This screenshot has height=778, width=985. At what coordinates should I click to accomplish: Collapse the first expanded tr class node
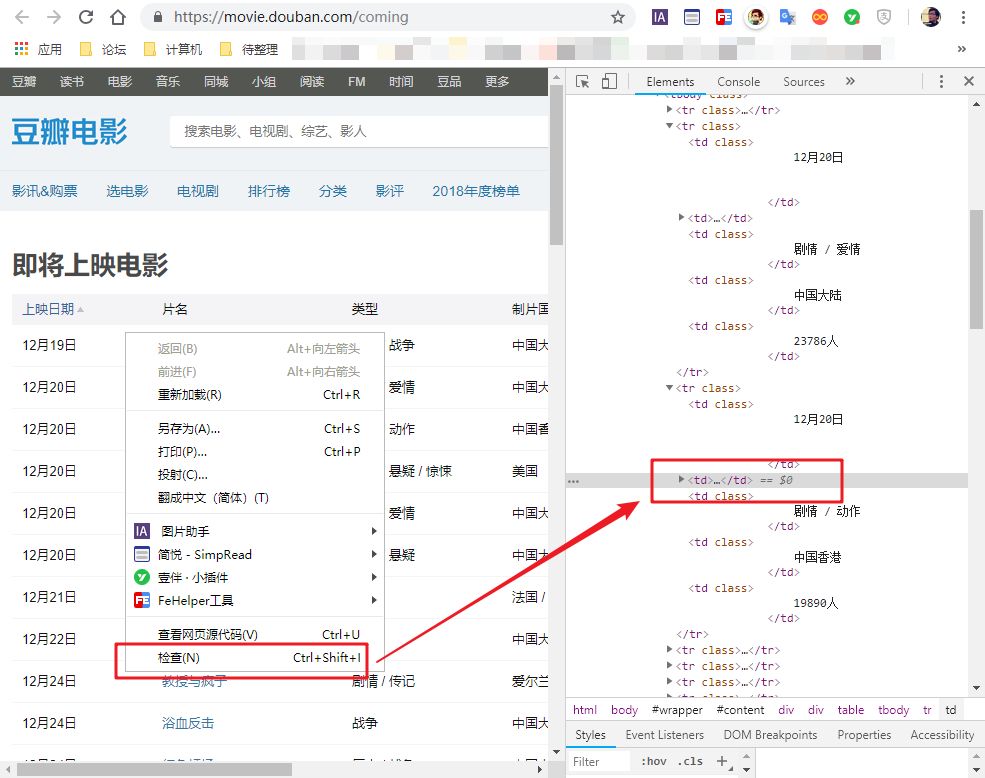coord(669,126)
